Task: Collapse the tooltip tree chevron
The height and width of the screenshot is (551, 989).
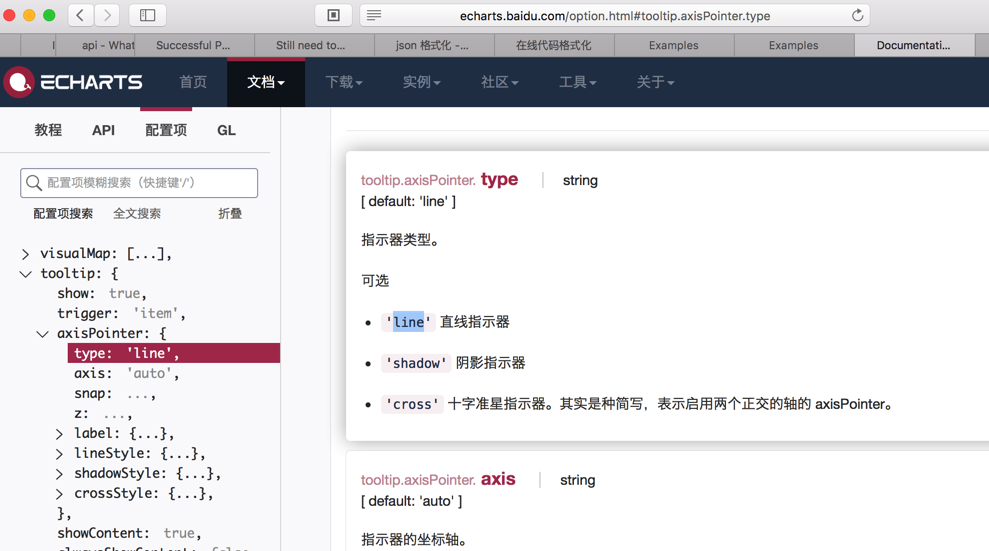Action: tap(25, 274)
